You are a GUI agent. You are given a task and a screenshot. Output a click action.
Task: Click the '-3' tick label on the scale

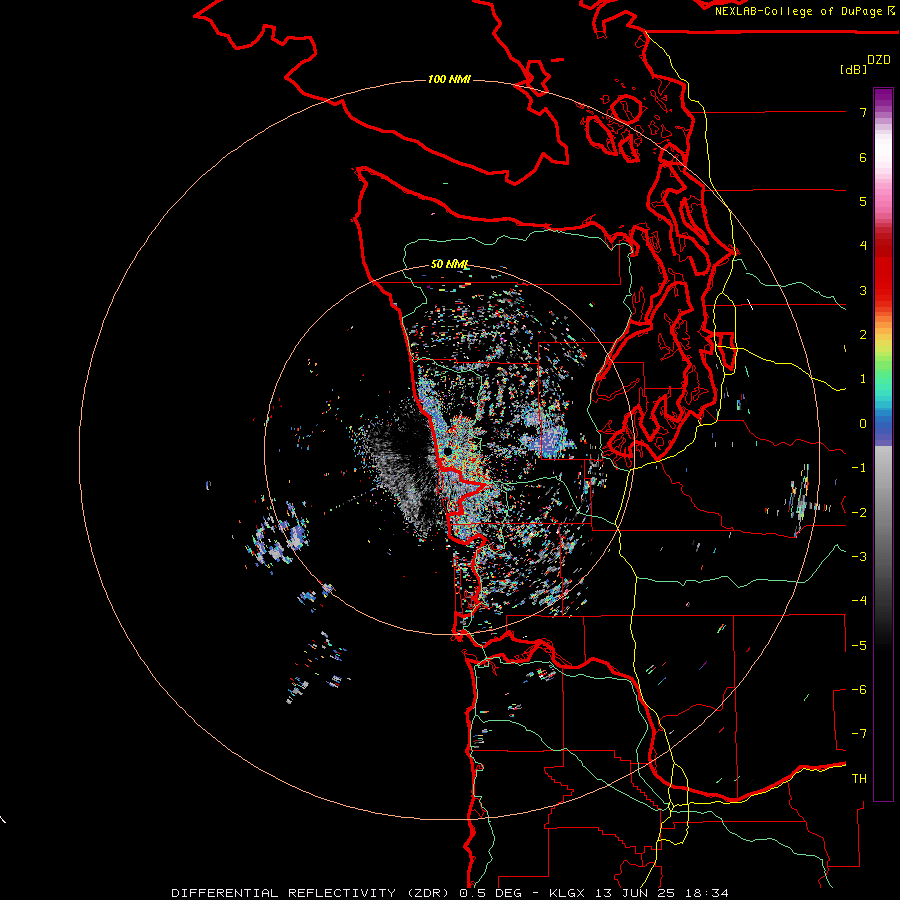pyautogui.click(x=859, y=557)
